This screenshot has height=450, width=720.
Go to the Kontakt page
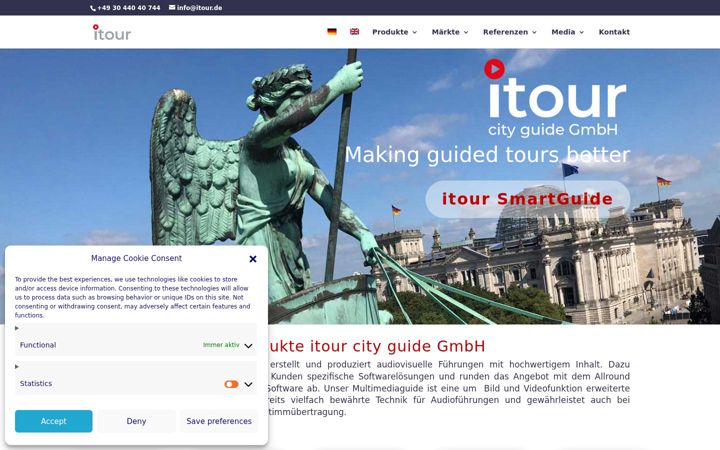click(614, 32)
